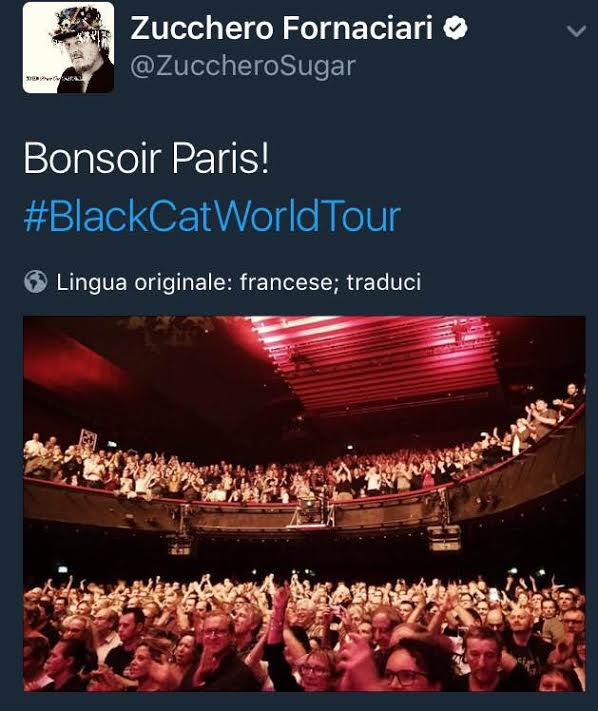Select the raised sign in balcony crowd

click(x=88, y=439)
